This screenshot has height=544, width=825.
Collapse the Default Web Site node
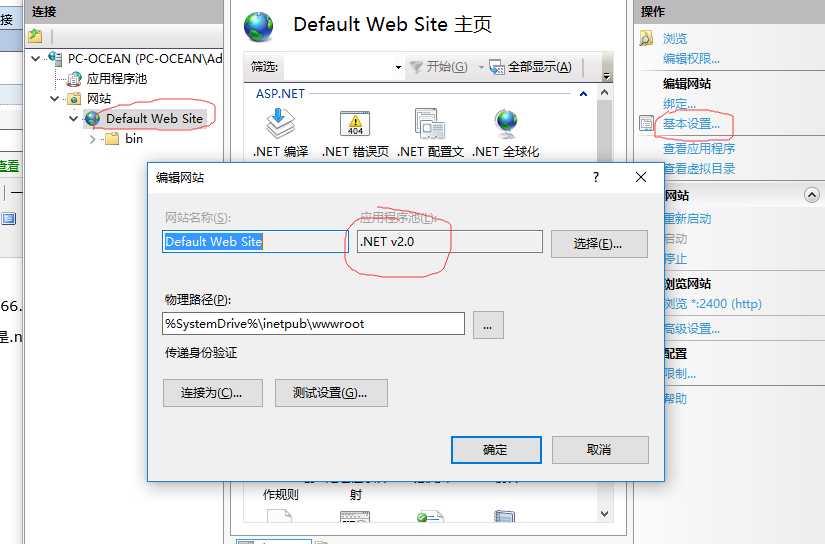coord(74,118)
